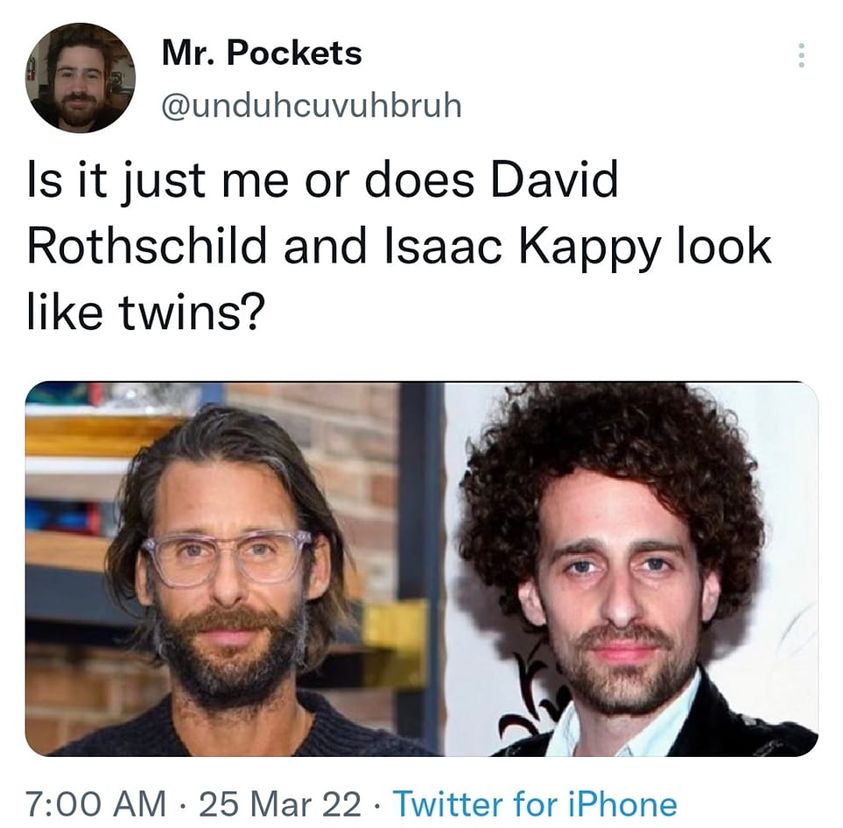Open the three-dot more options menu
843x828 pixels.
point(801,55)
